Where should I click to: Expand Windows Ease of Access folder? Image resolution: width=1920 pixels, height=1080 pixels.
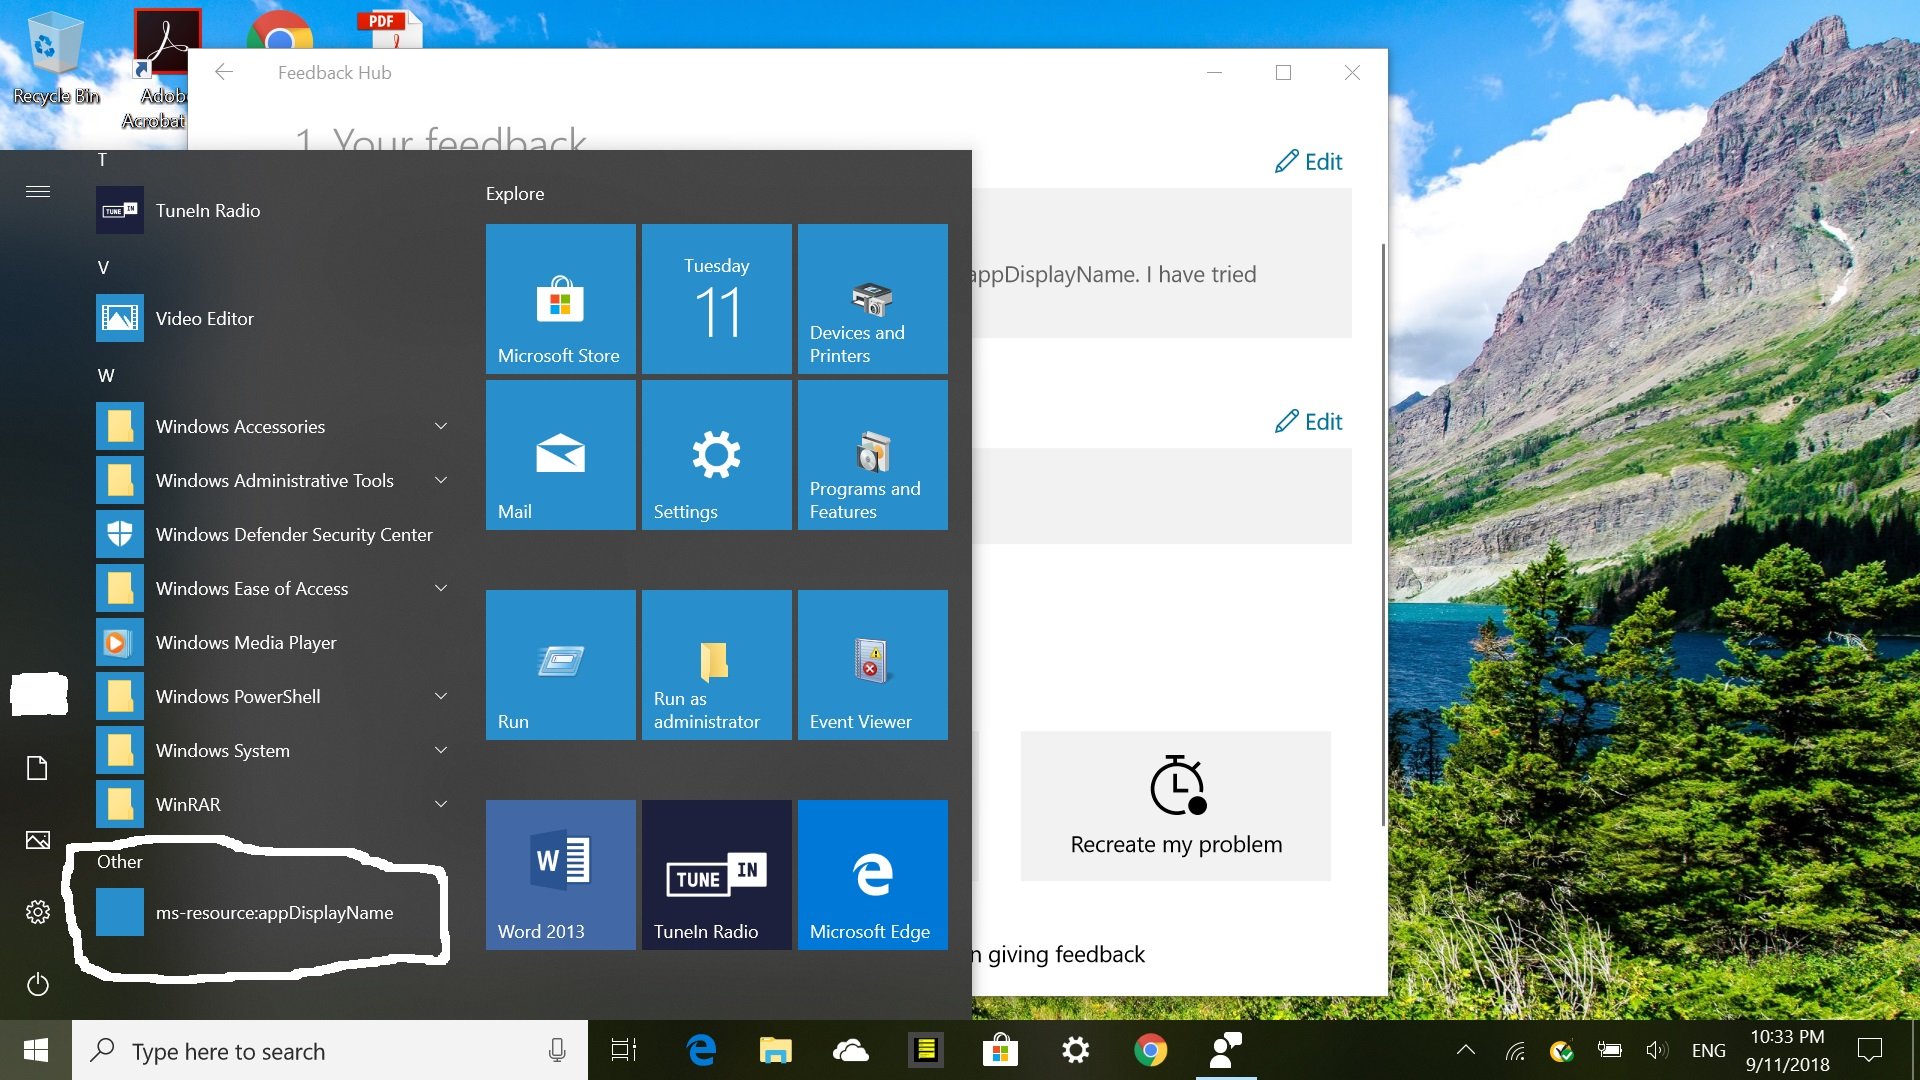276,588
